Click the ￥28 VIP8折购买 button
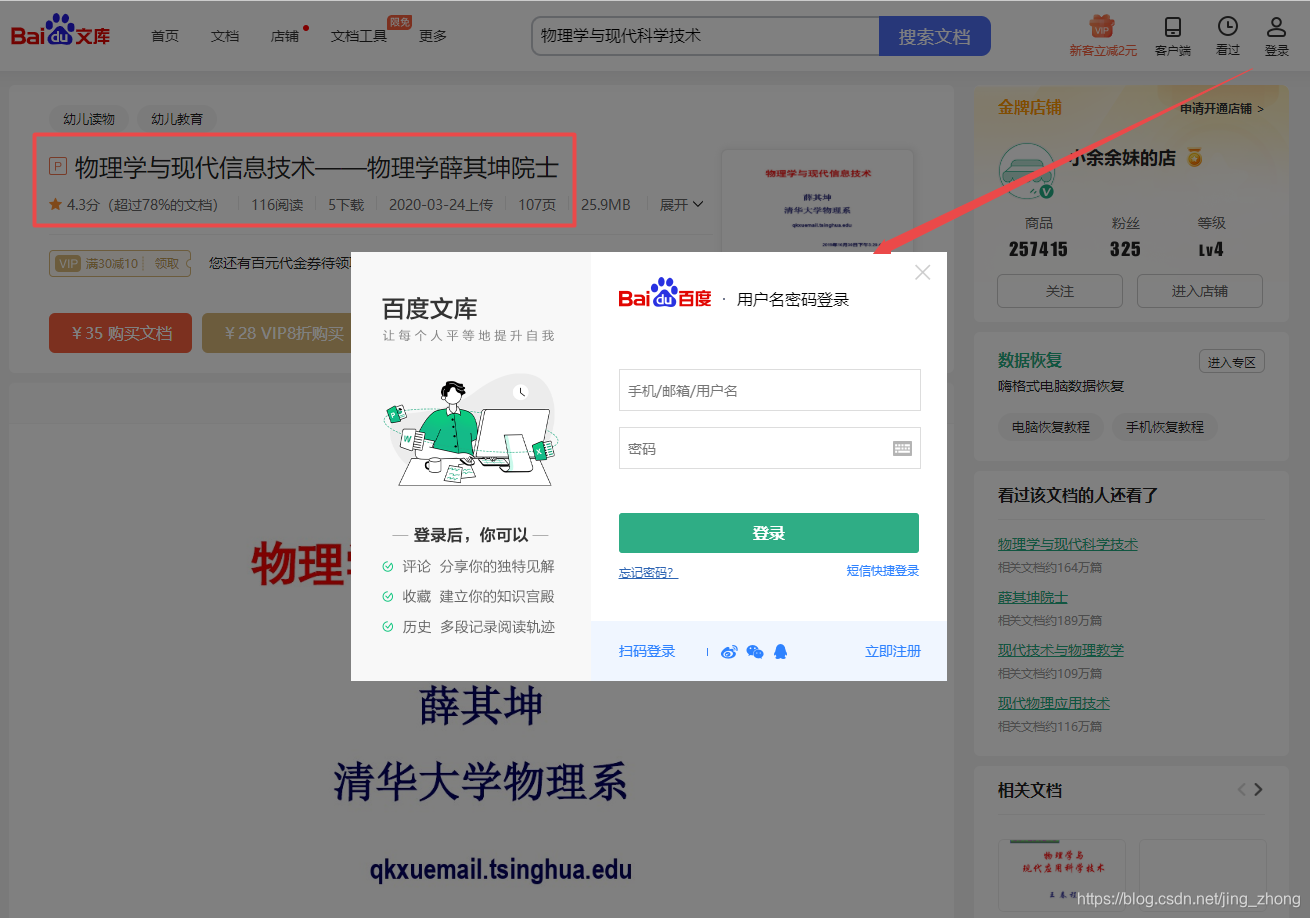This screenshot has height=918, width=1310. coord(276,333)
